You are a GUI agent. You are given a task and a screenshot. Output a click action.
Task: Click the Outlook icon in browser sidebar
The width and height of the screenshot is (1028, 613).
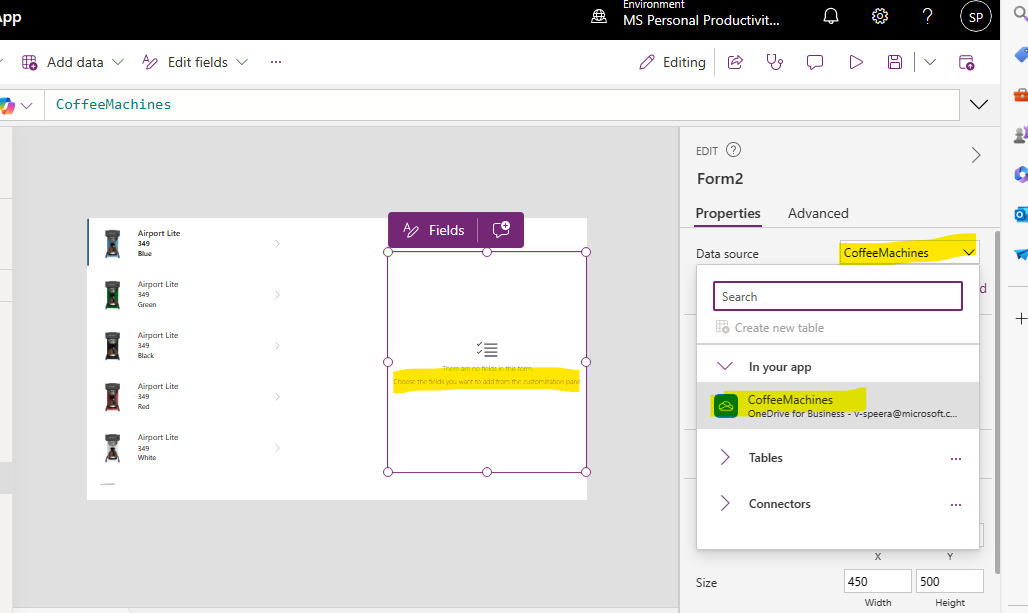coord(1021,214)
